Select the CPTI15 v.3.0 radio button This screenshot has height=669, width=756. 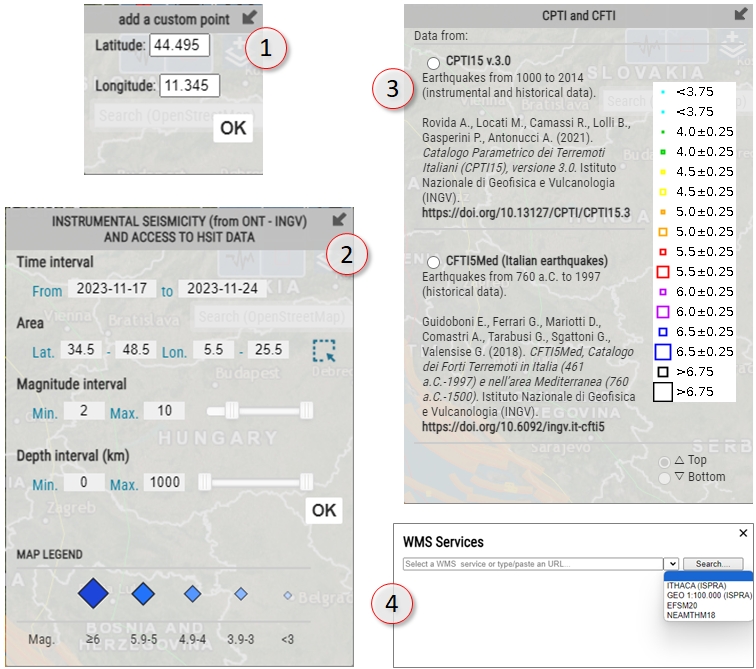coord(433,63)
